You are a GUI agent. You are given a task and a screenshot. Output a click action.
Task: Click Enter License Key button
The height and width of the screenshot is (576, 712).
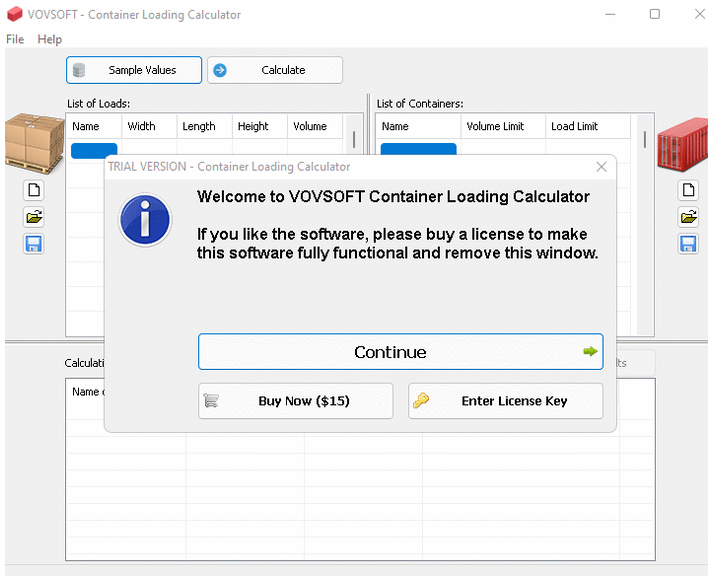505,401
